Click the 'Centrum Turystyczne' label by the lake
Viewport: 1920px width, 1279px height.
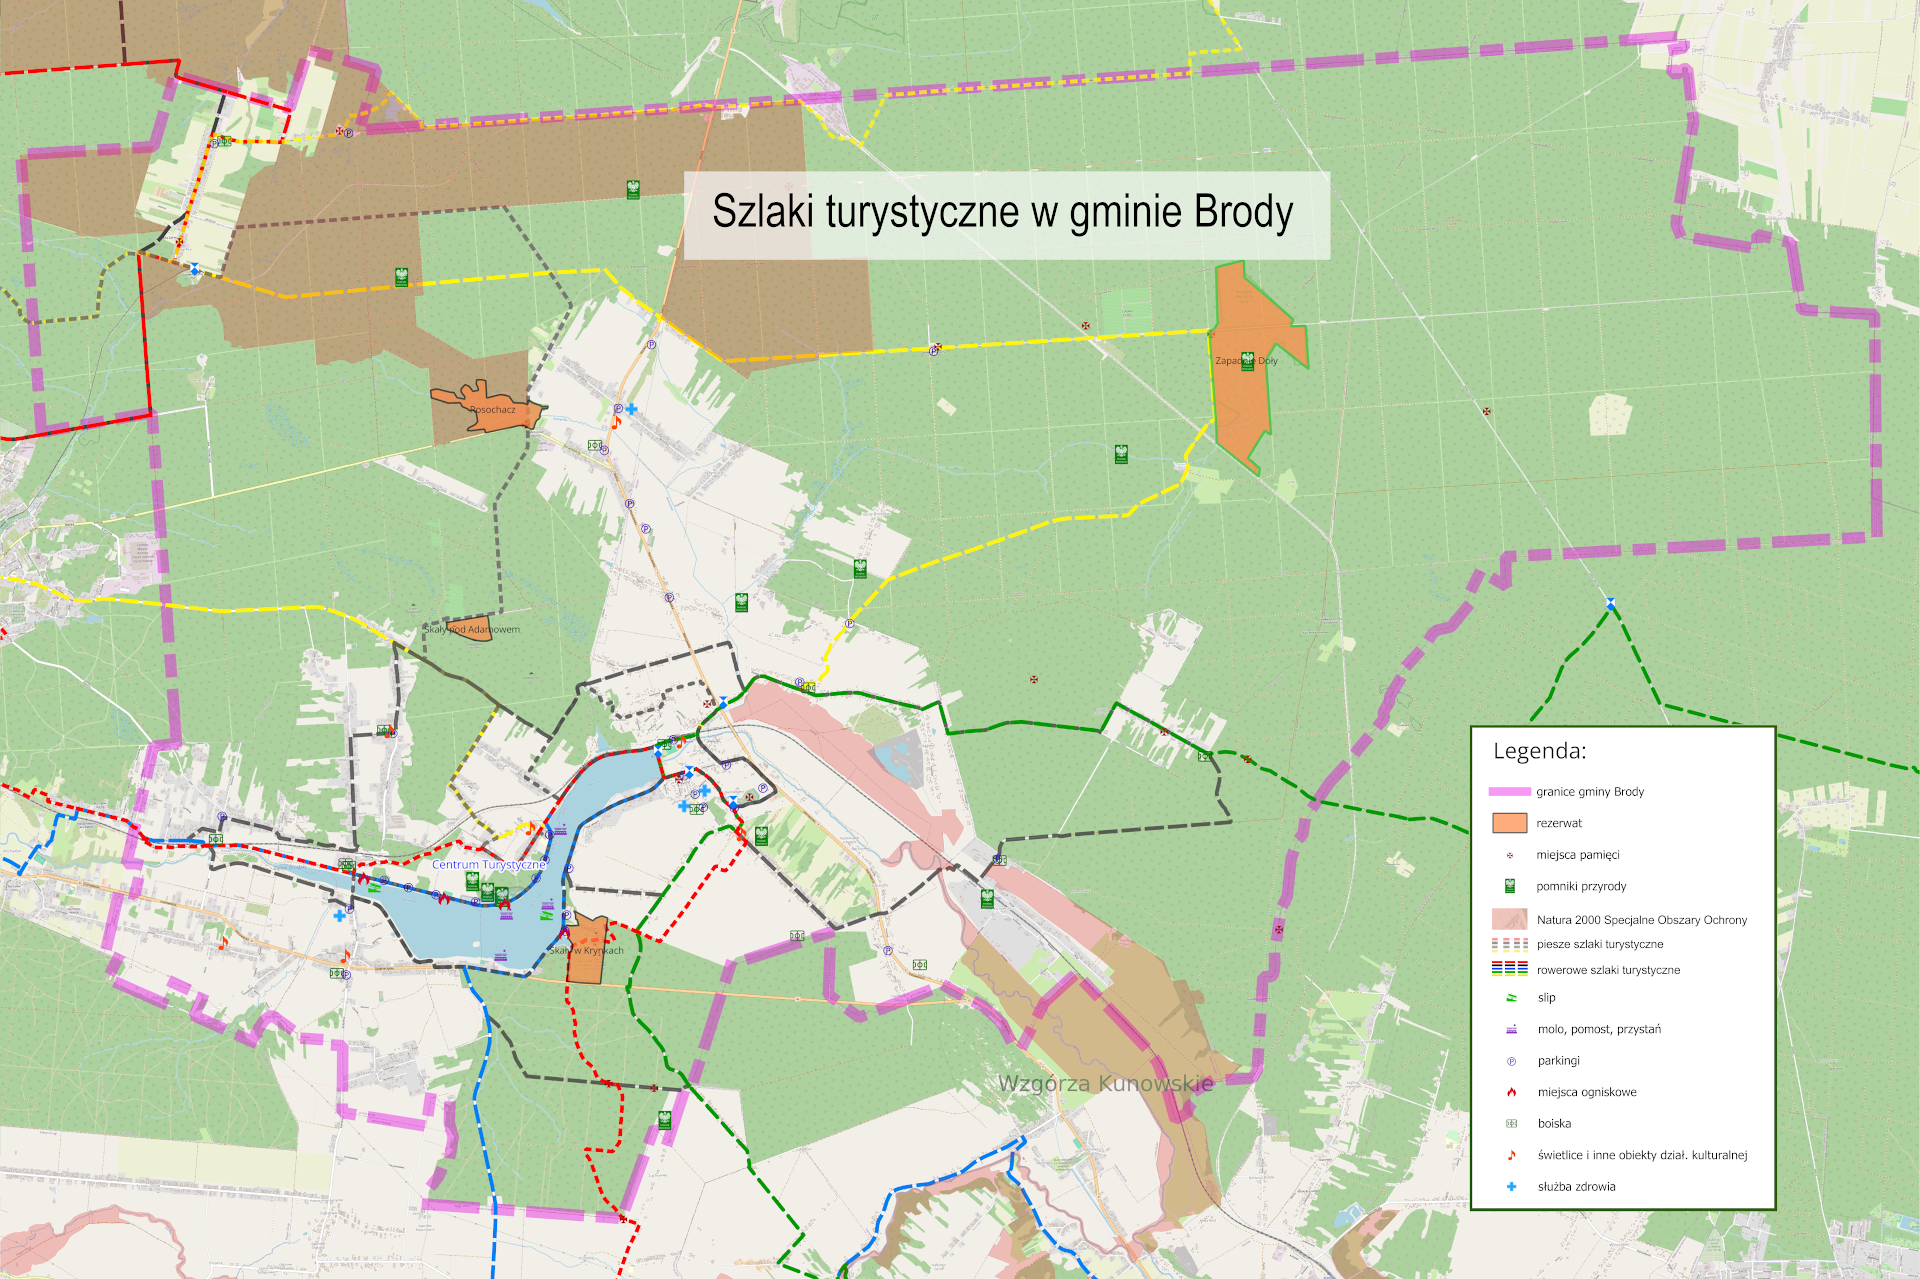(x=489, y=865)
